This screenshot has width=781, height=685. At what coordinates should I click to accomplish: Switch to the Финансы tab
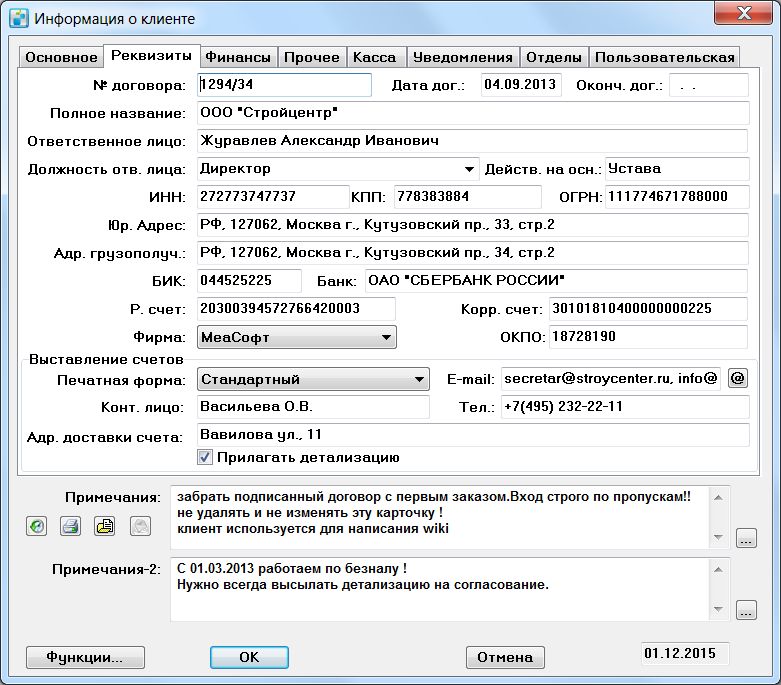(x=238, y=57)
